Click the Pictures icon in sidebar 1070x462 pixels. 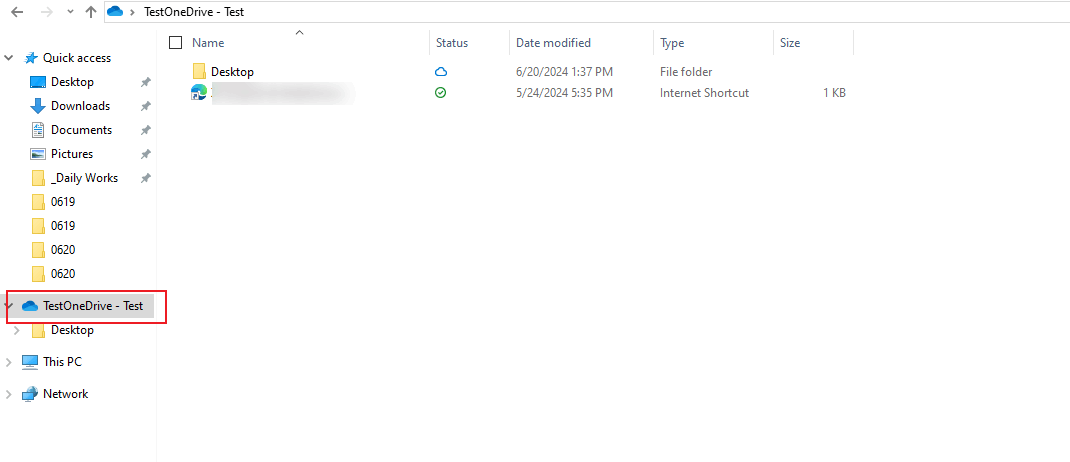pos(38,154)
